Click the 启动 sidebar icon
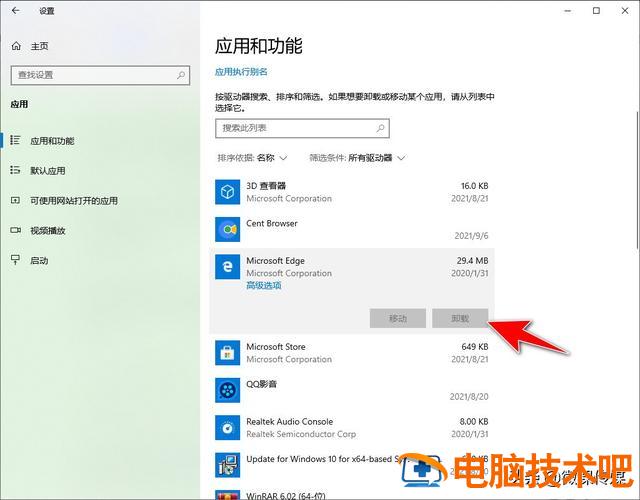The width and height of the screenshot is (640, 500). click(x=15, y=260)
